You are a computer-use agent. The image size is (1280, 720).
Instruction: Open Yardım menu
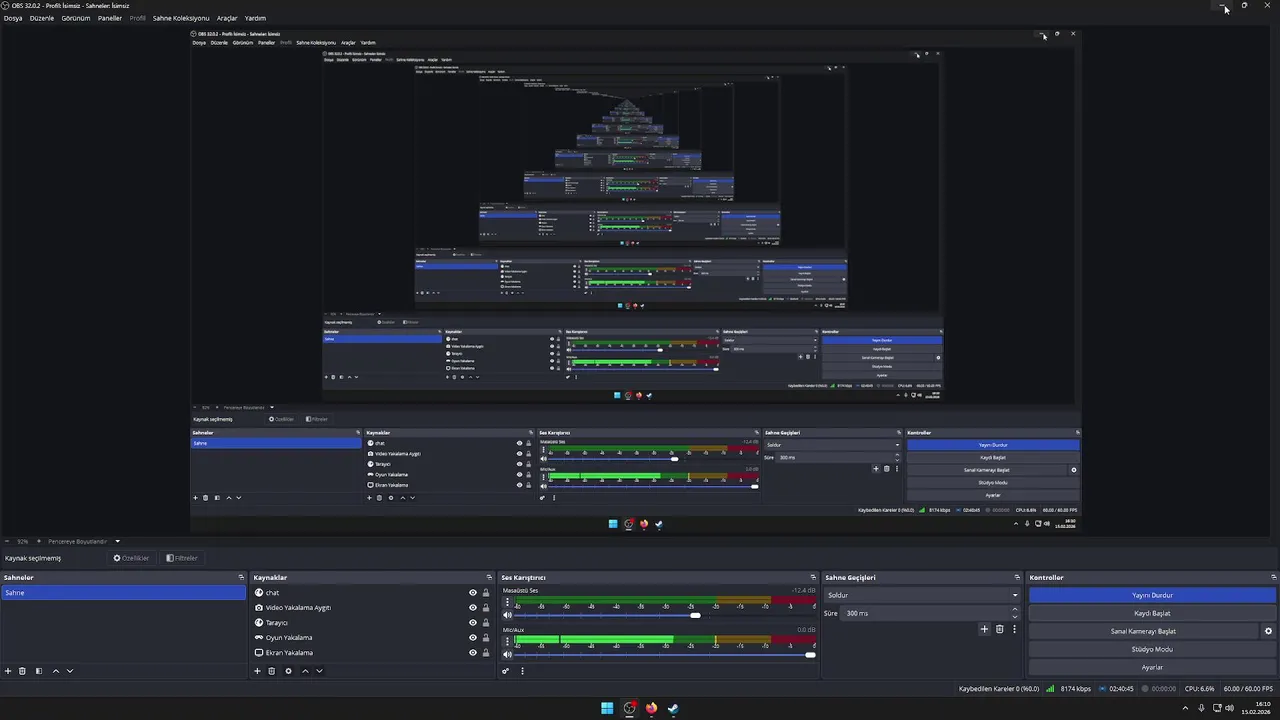pyautogui.click(x=256, y=18)
